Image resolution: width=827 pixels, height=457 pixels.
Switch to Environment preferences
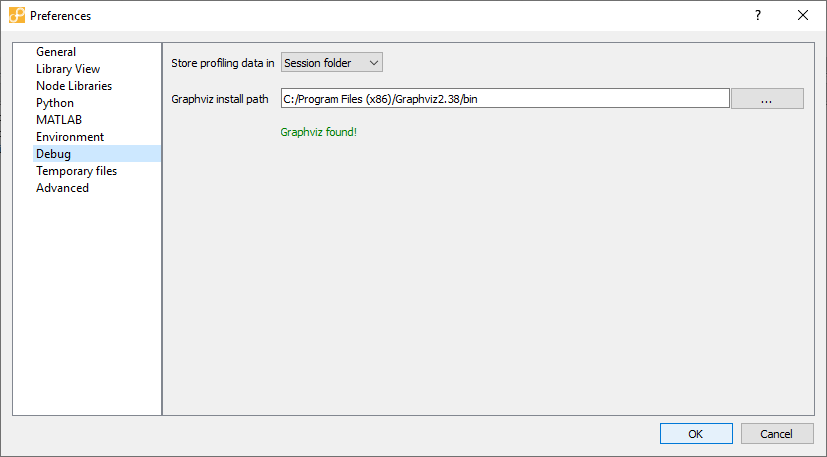(x=70, y=137)
